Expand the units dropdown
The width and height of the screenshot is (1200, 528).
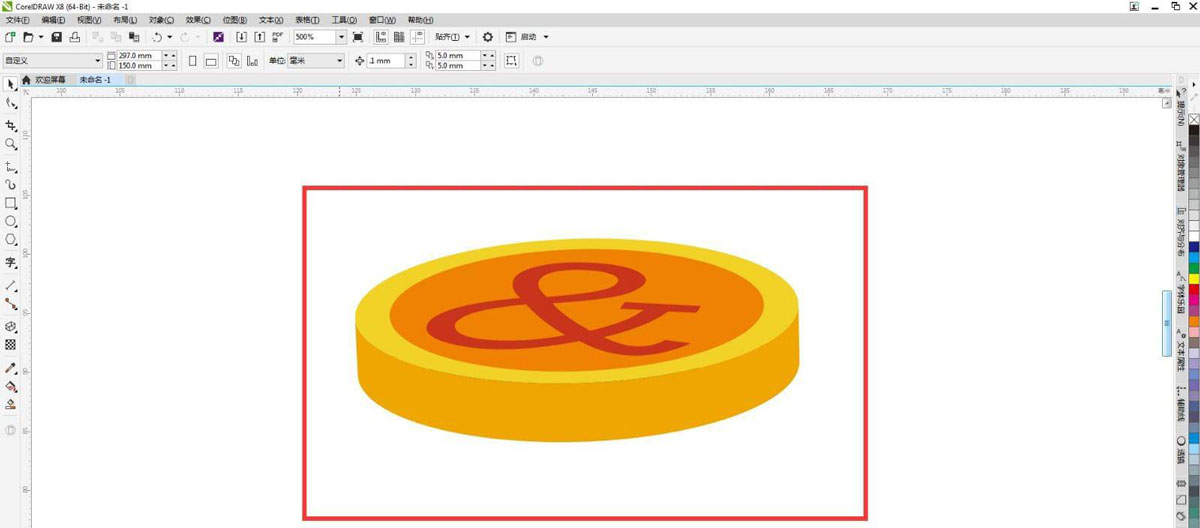point(339,61)
